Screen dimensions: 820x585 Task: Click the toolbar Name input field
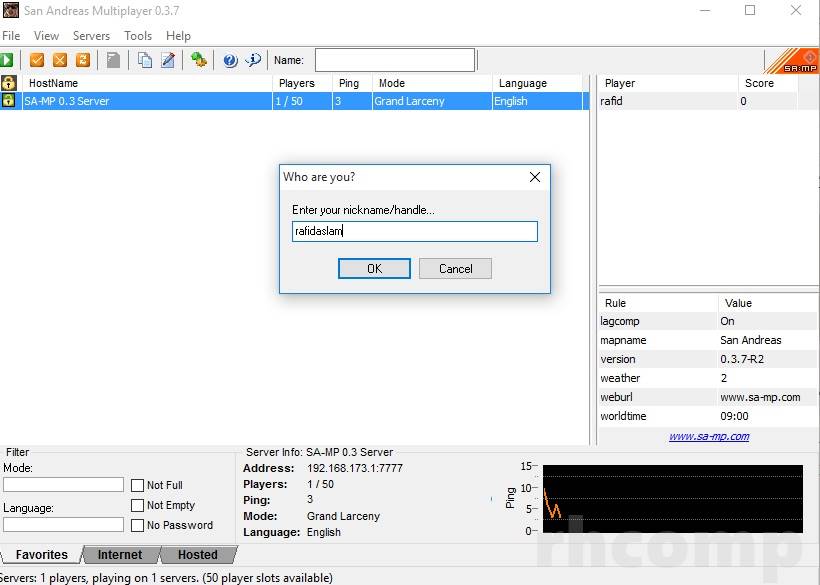tap(395, 60)
